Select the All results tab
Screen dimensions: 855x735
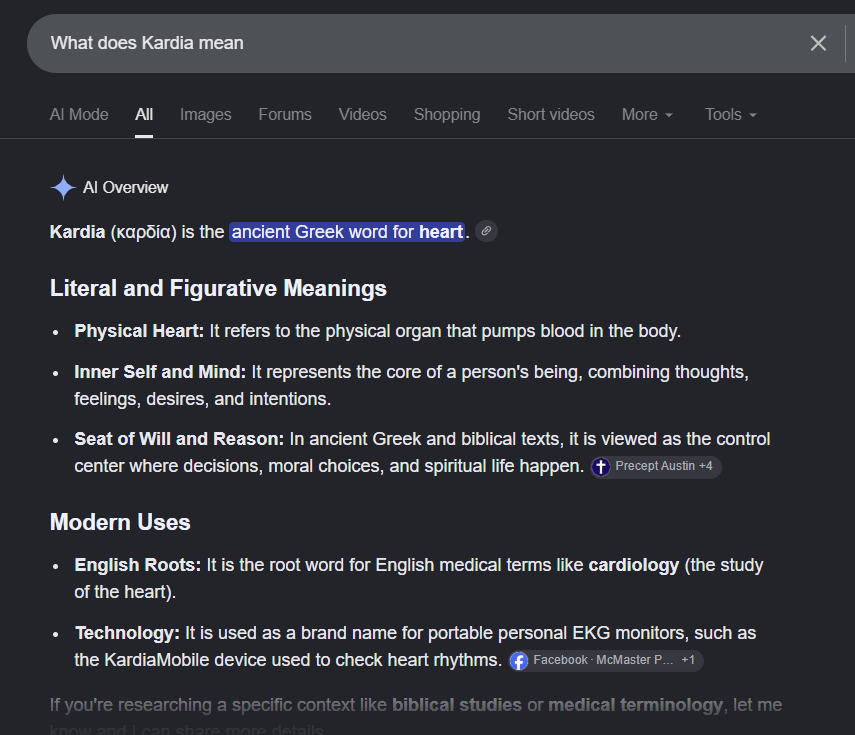(x=144, y=115)
